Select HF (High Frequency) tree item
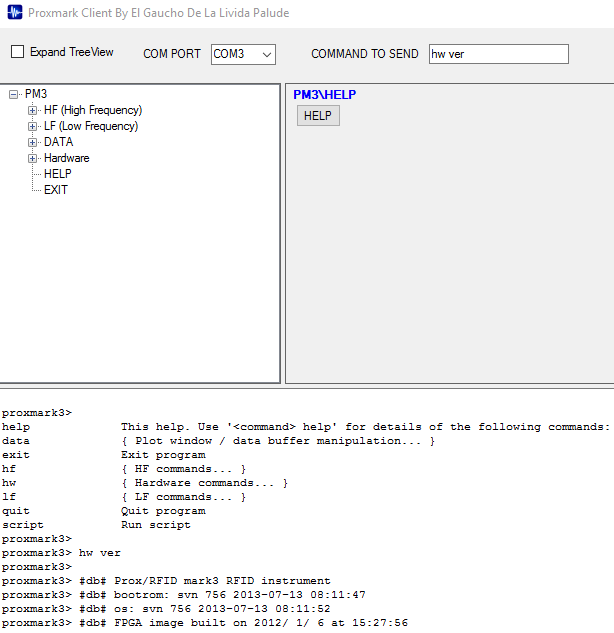Image resolution: width=614 pixels, height=633 pixels. (x=93, y=110)
